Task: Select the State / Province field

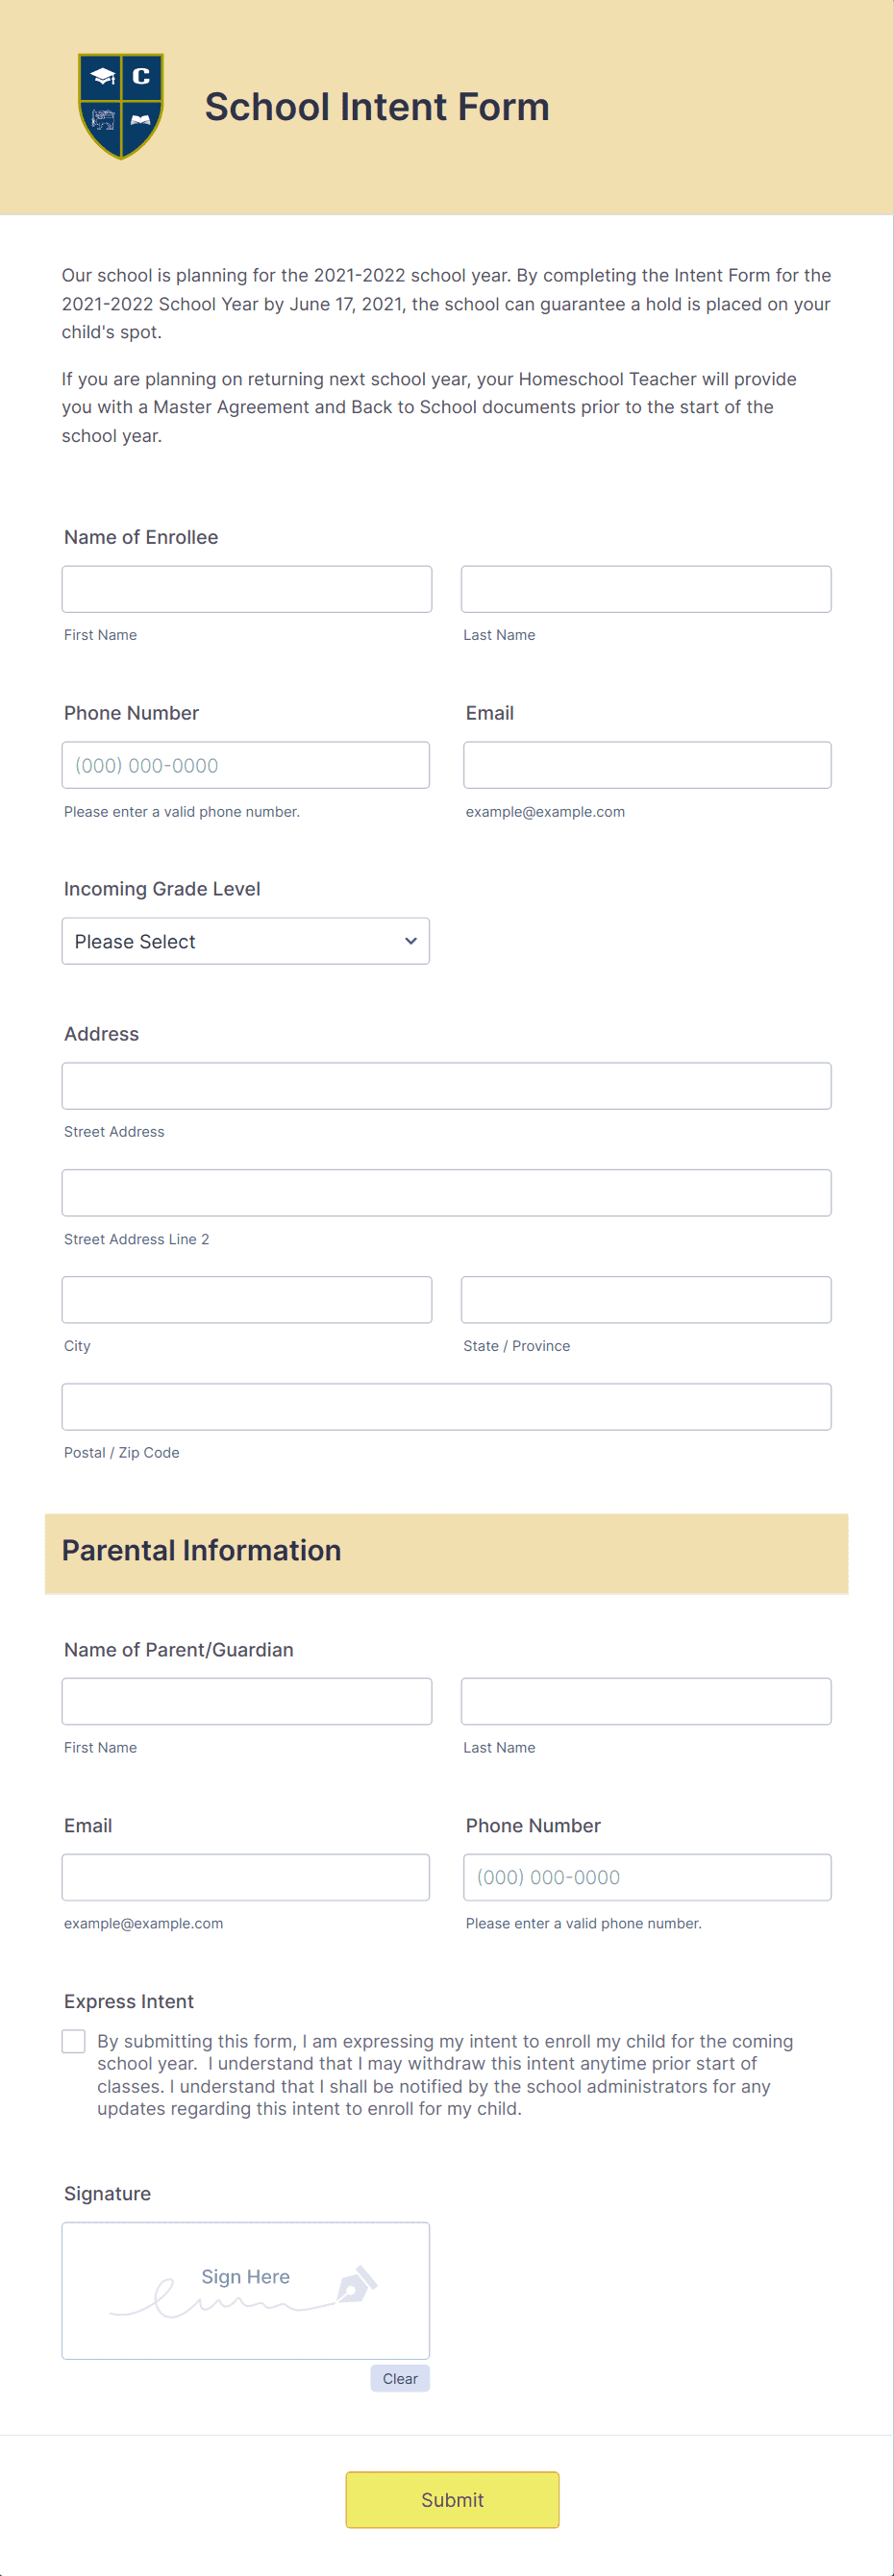Action: [x=646, y=1300]
